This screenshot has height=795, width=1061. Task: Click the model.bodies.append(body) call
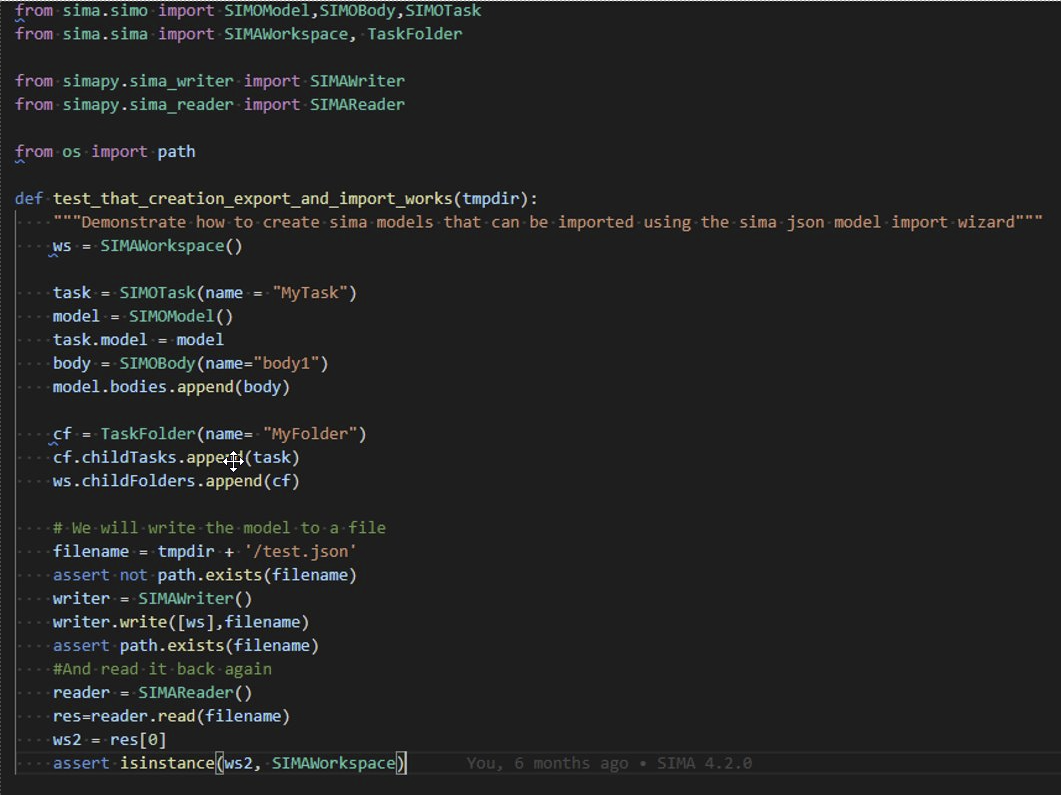tap(170, 386)
